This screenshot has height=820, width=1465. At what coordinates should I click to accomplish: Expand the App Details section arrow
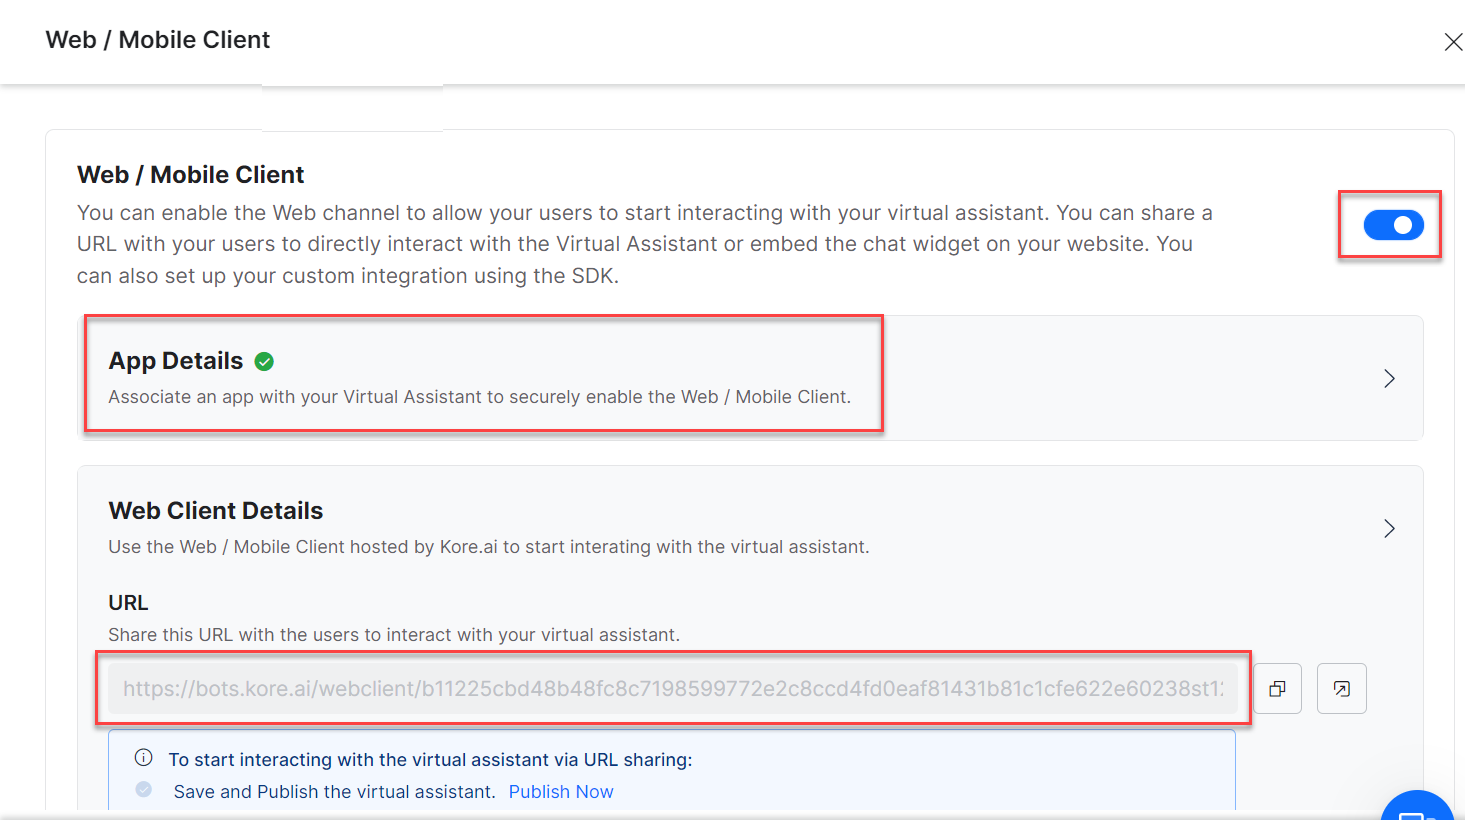click(1389, 379)
